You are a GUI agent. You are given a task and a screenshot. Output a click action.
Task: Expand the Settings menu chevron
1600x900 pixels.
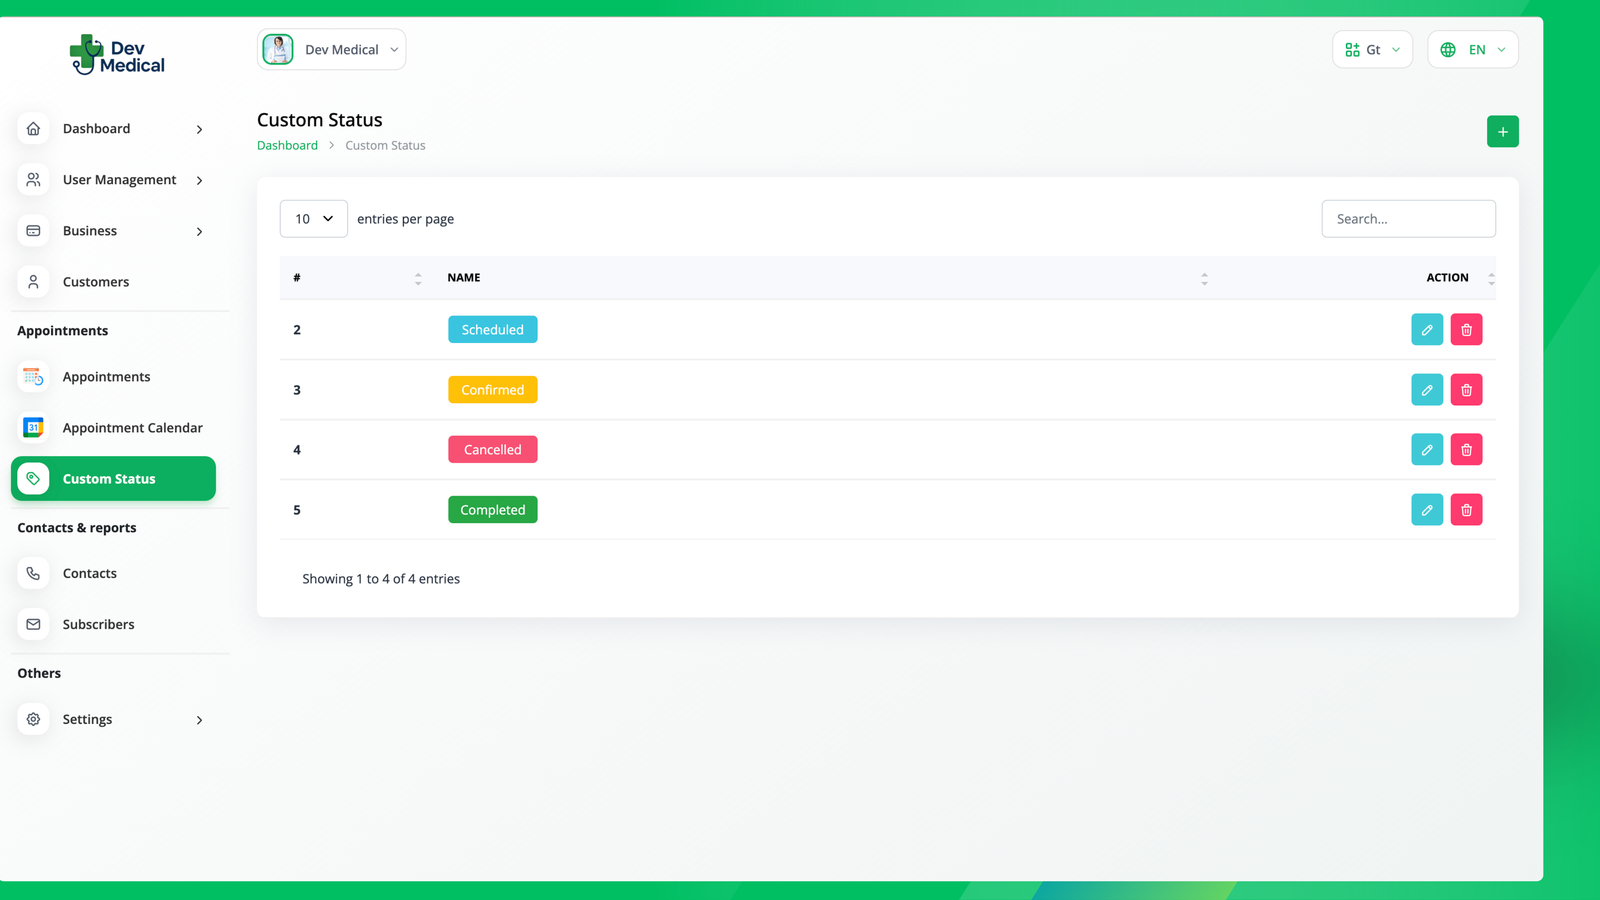click(x=199, y=718)
